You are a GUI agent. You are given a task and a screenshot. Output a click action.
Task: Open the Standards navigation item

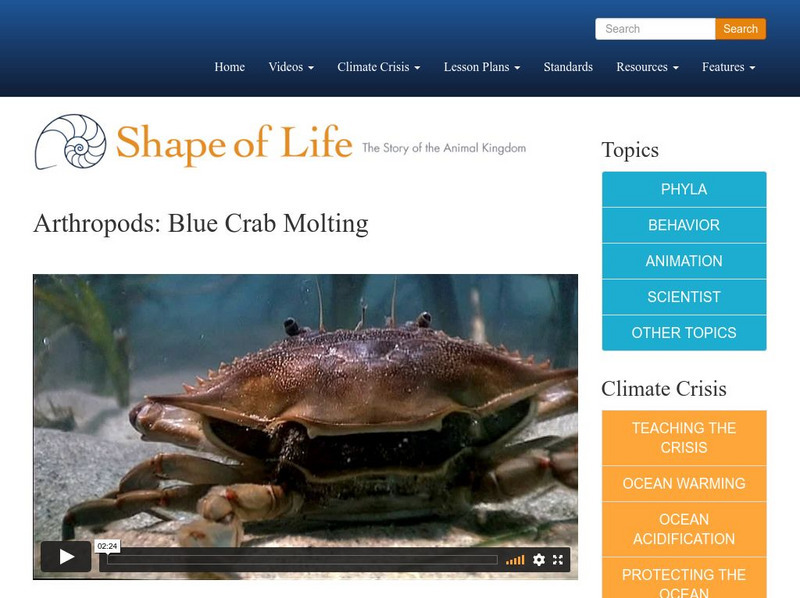point(567,67)
